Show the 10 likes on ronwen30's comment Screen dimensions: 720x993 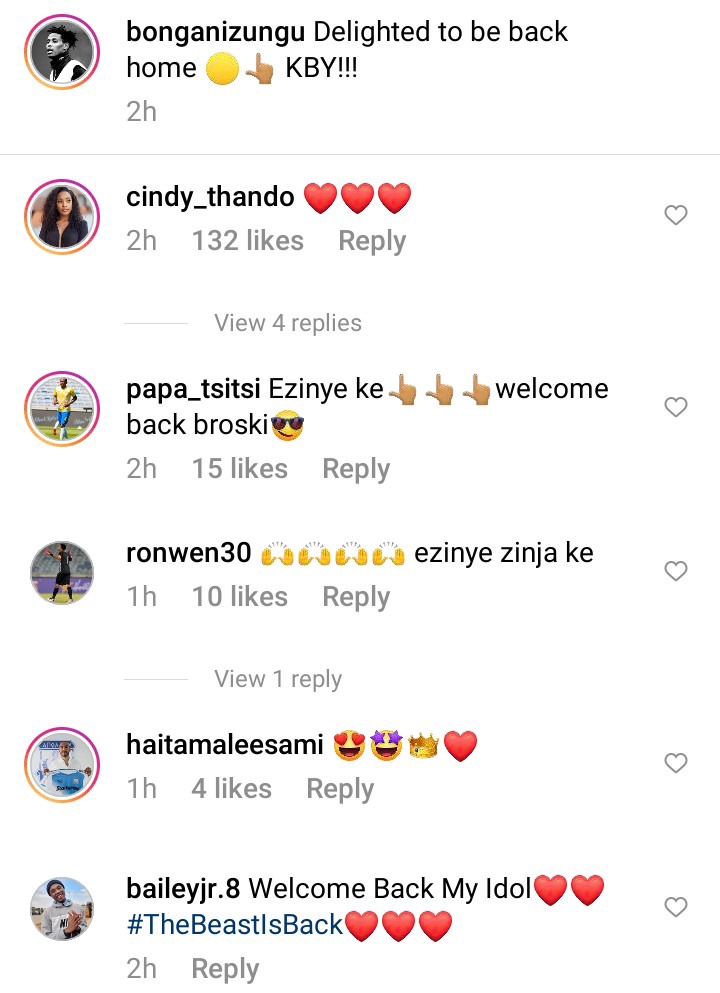240,597
